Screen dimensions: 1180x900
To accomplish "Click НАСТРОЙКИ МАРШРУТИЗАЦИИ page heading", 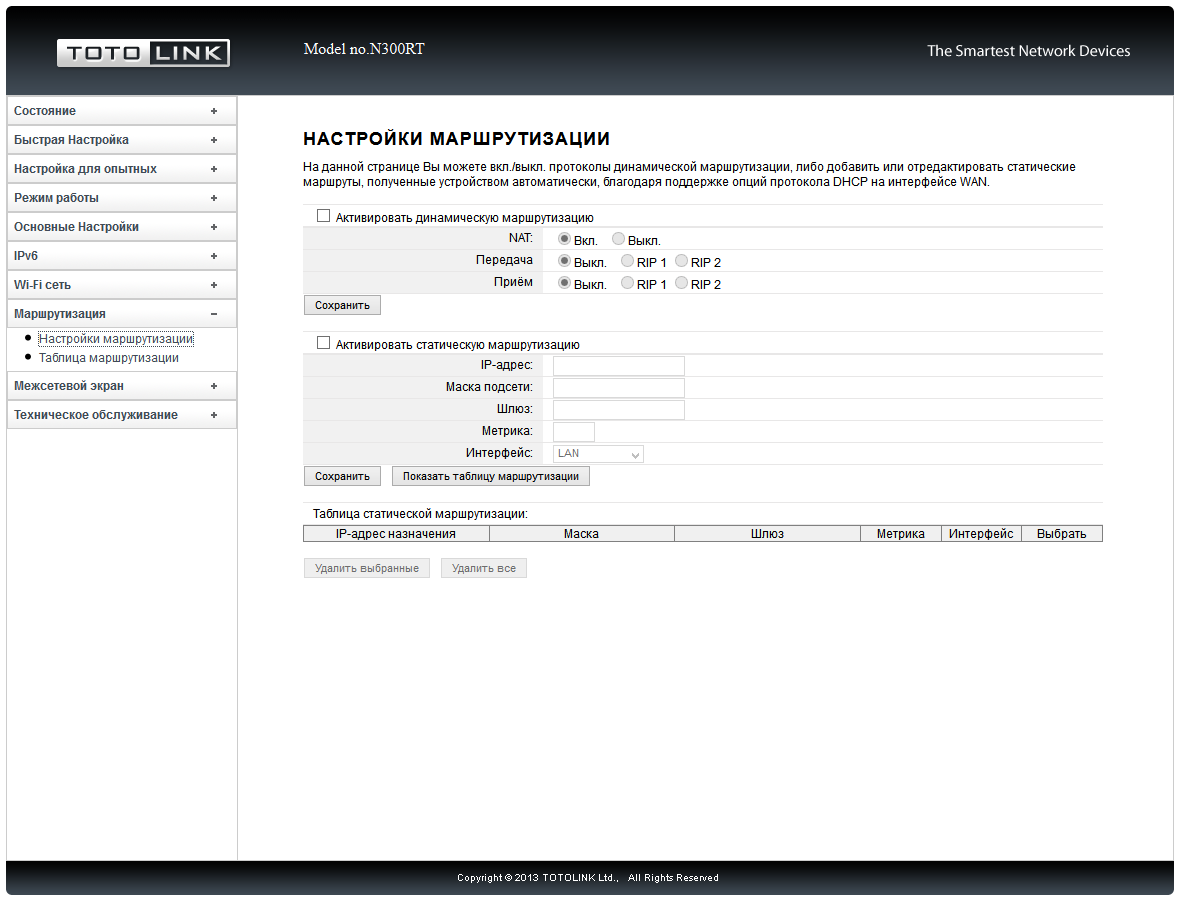I will tap(456, 138).
